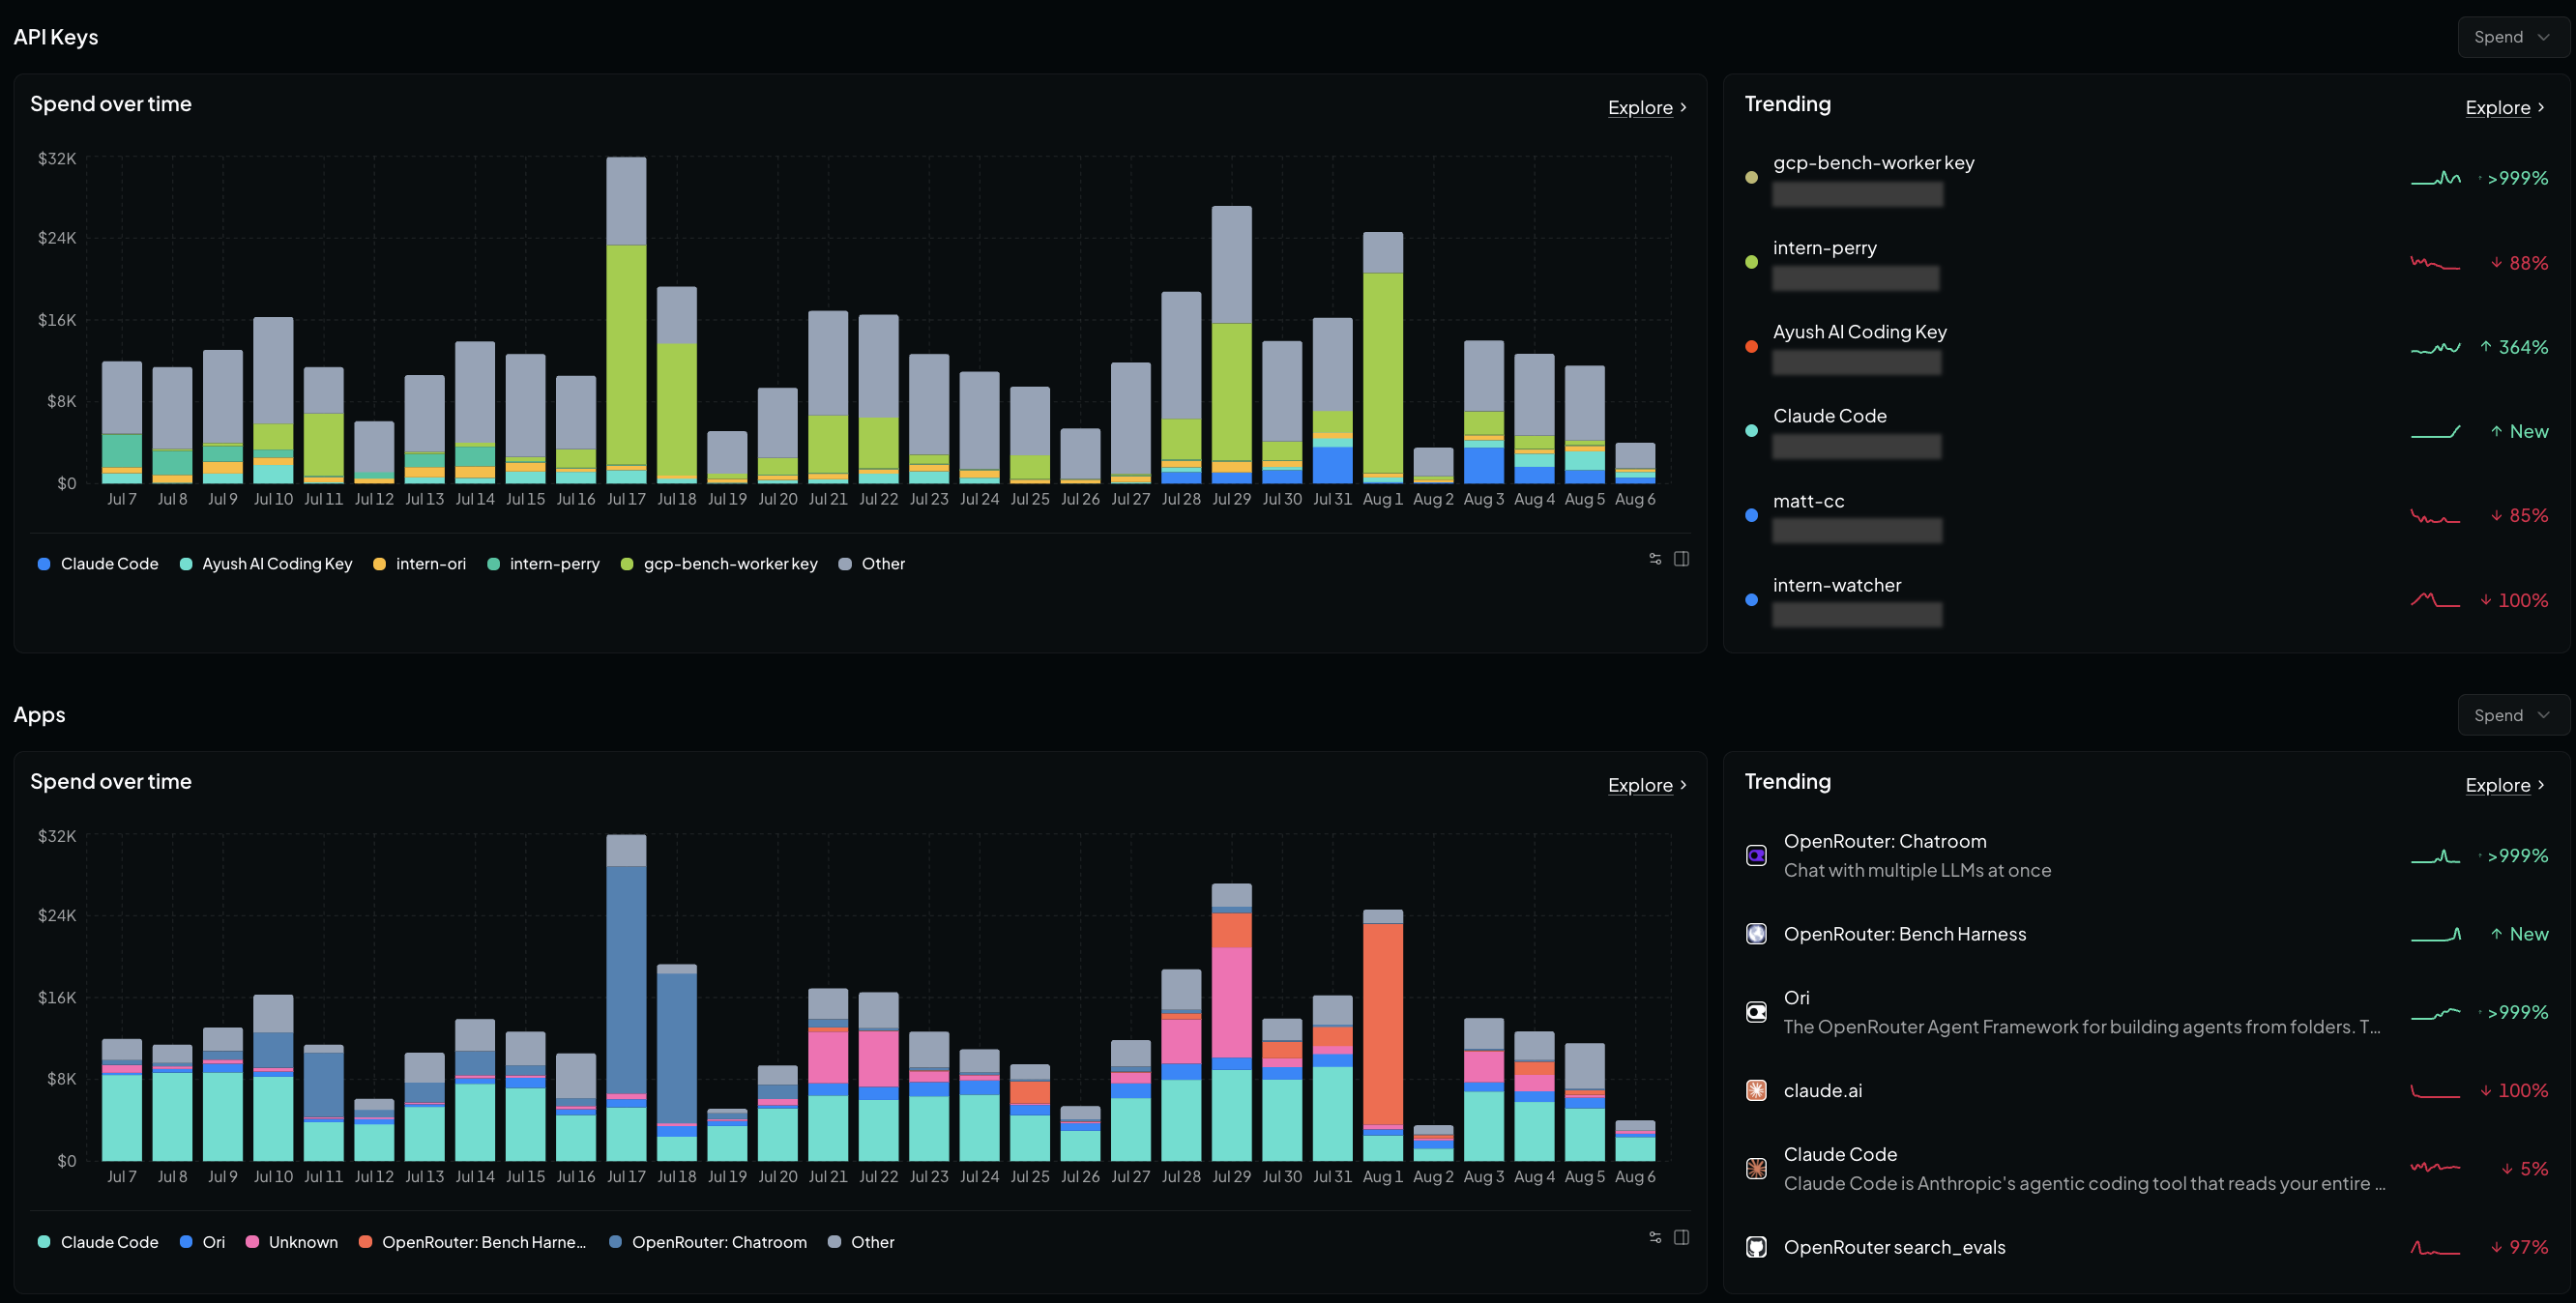The image size is (2576, 1303).
Task: Select claude.ai in Apps Trending
Action: coord(2147,1090)
